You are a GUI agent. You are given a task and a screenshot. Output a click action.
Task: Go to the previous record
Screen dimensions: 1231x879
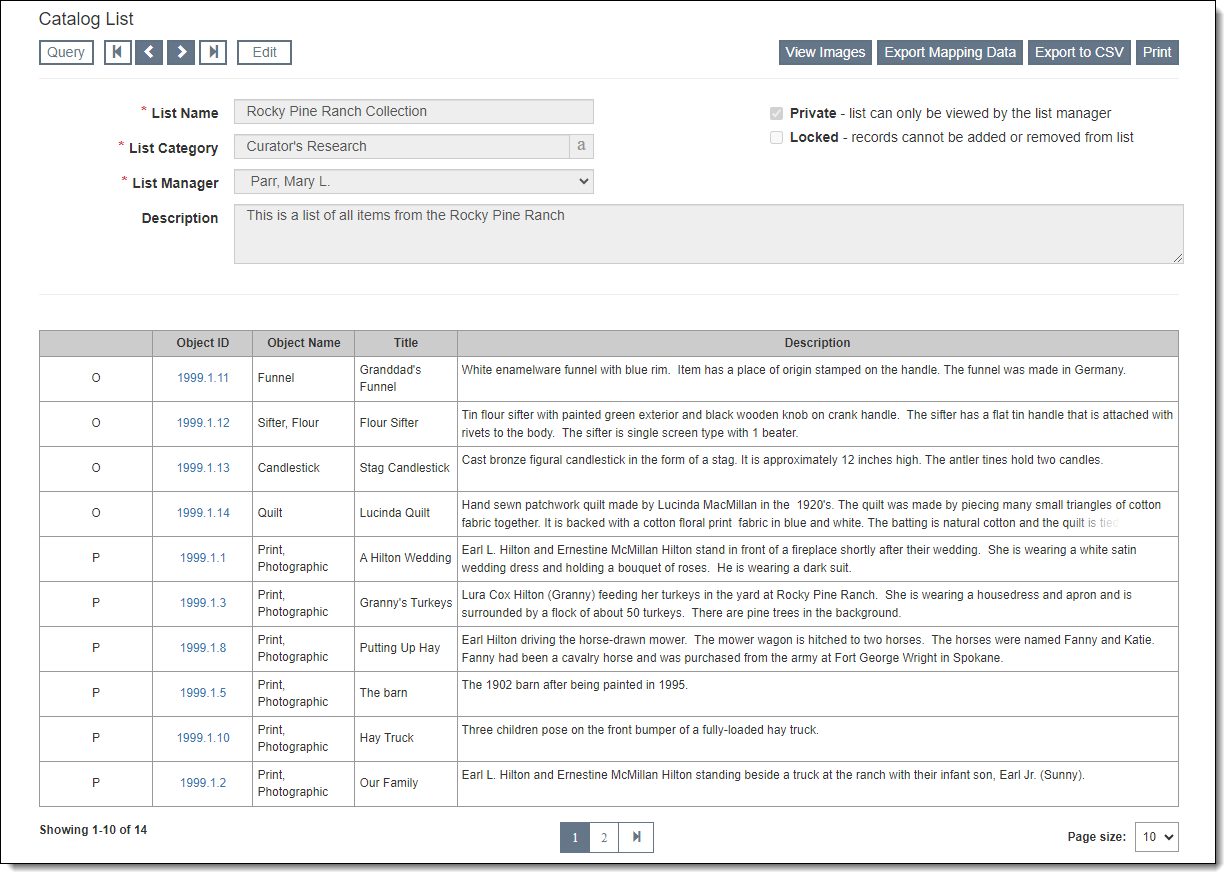click(x=149, y=52)
